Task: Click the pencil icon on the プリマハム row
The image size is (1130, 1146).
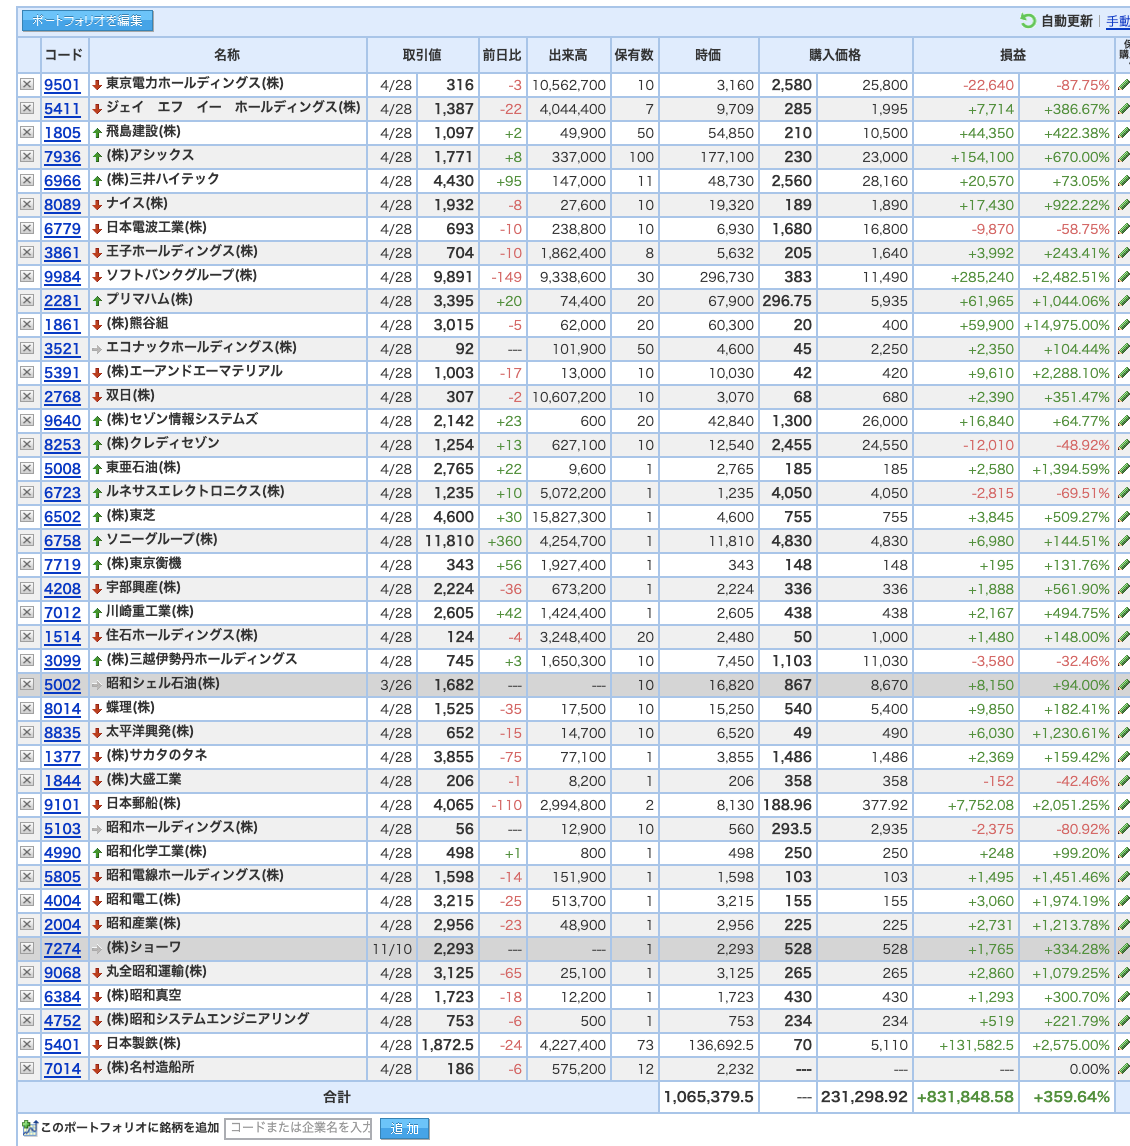Action: (x=1123, y=300)
